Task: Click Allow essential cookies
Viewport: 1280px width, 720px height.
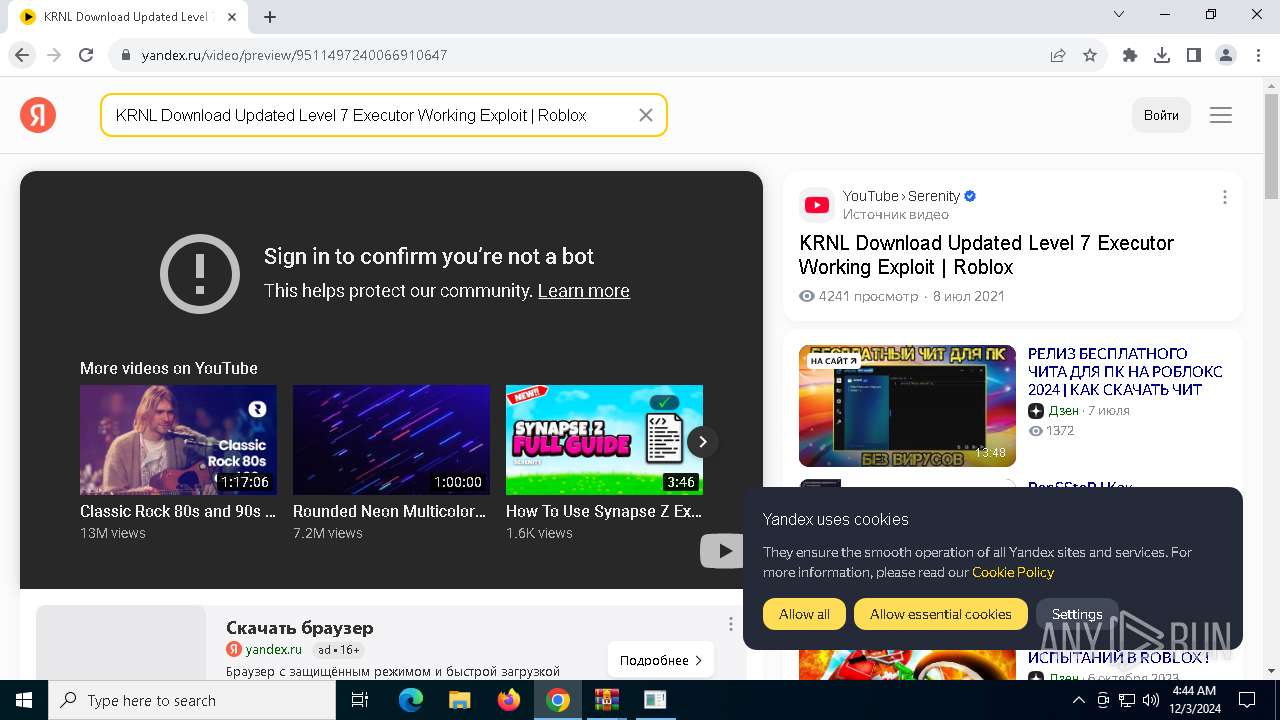Action: point(941,614)
